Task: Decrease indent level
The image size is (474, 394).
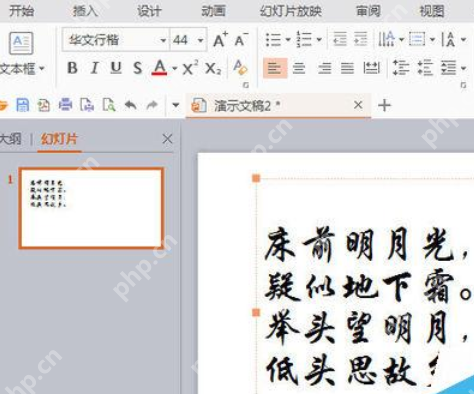Action: (340, 39)
